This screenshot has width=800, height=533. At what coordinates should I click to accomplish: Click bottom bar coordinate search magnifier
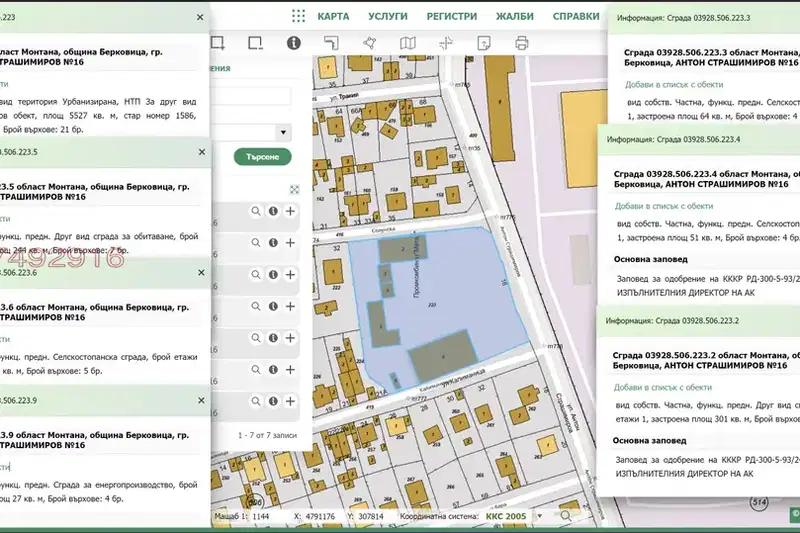pyautogui.click(x=565, y=516)
